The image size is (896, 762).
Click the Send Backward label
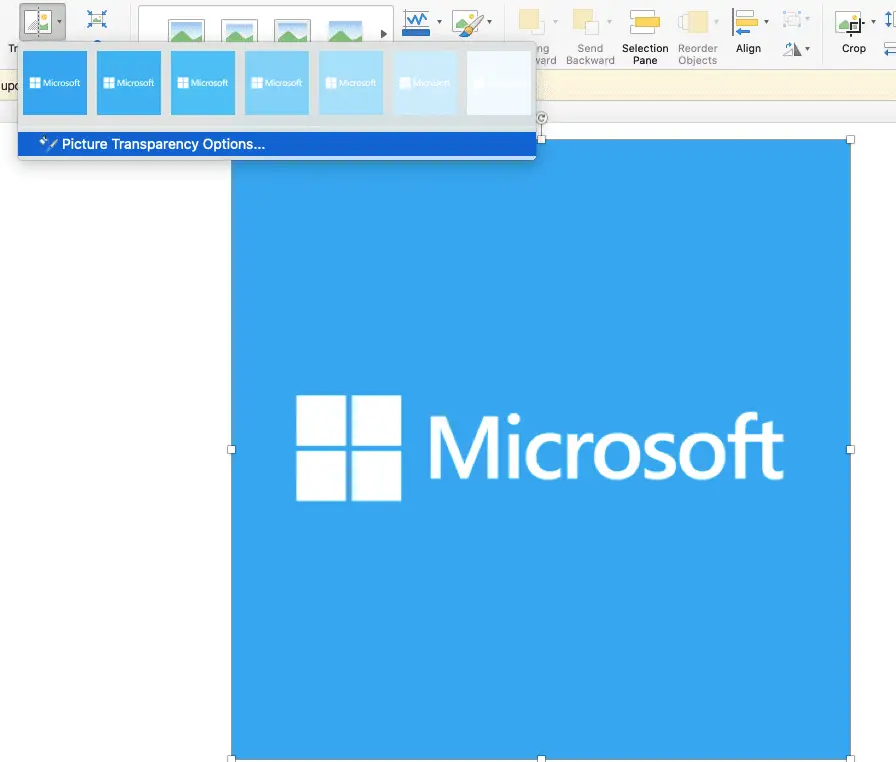click(x=590, y=54)
